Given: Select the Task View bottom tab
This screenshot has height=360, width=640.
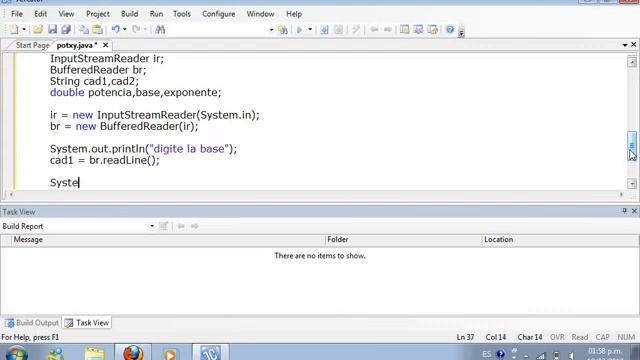Looking at the screenshot, I should pos(87,323).
